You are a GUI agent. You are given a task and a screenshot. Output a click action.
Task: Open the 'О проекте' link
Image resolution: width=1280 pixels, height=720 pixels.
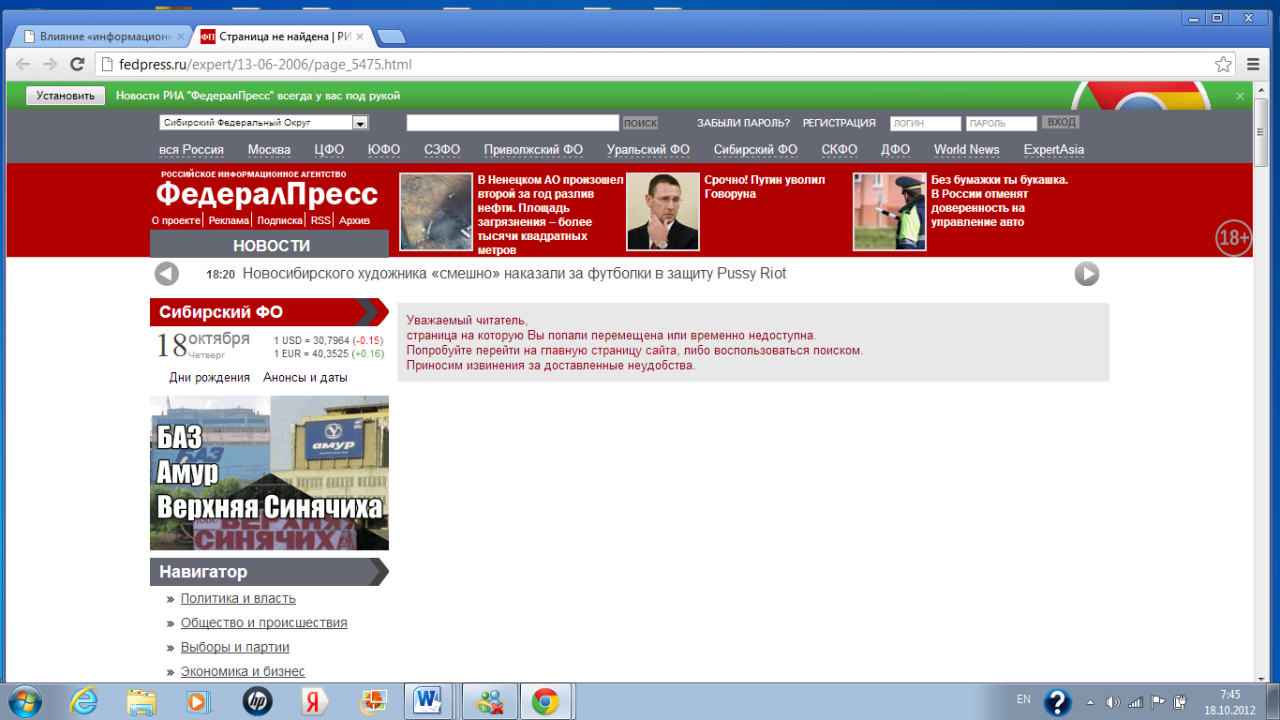pyautogui.click(x=176, y=220)
